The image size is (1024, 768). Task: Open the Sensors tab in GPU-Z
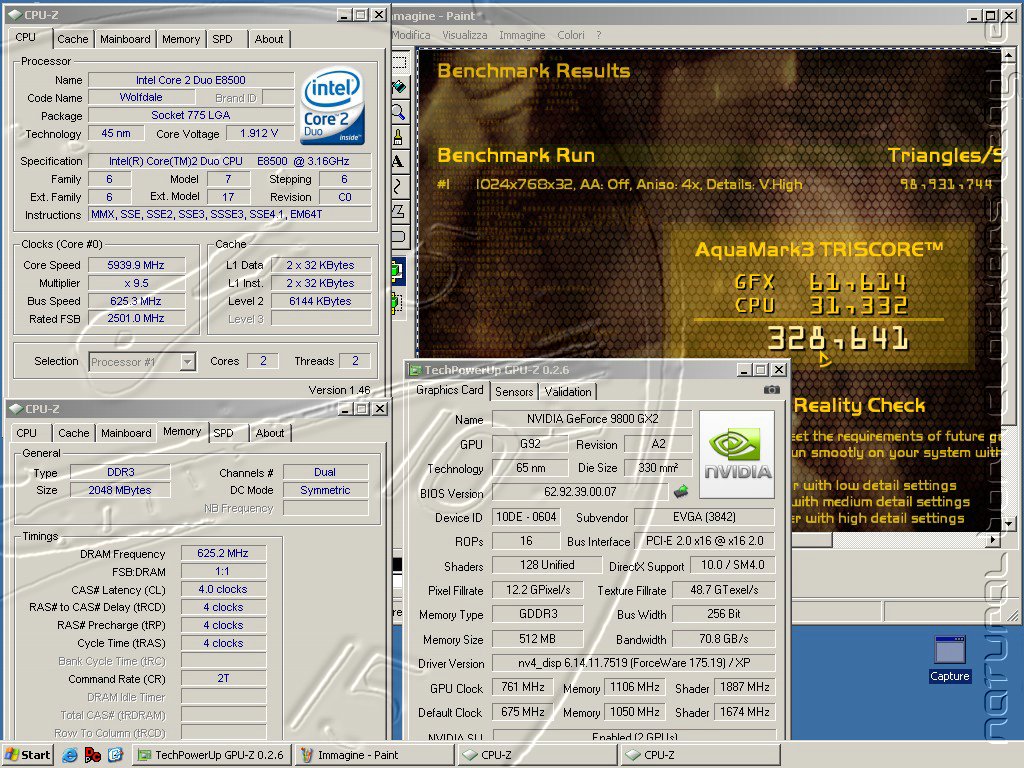514,392
